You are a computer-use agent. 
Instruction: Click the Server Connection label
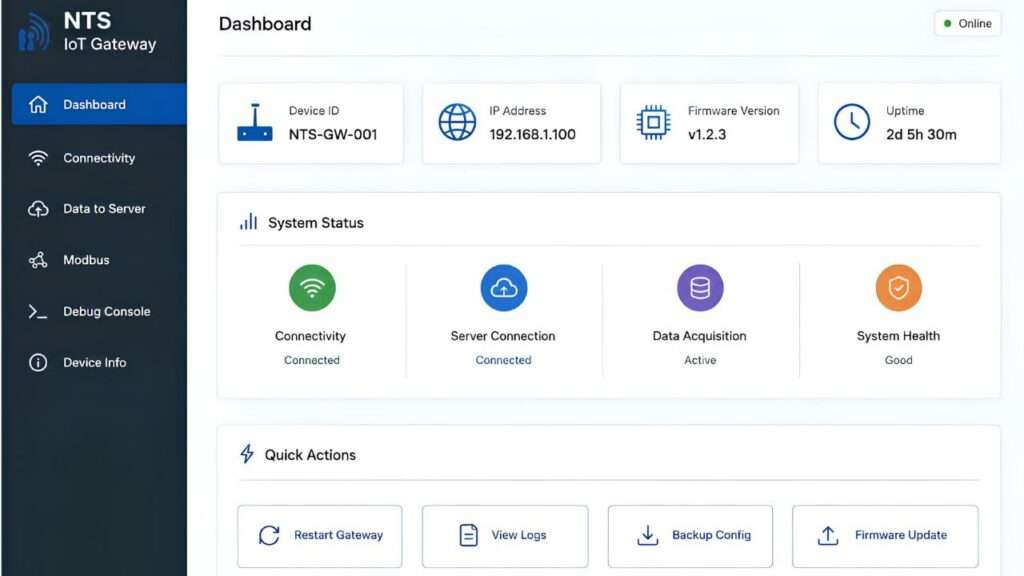503,336
